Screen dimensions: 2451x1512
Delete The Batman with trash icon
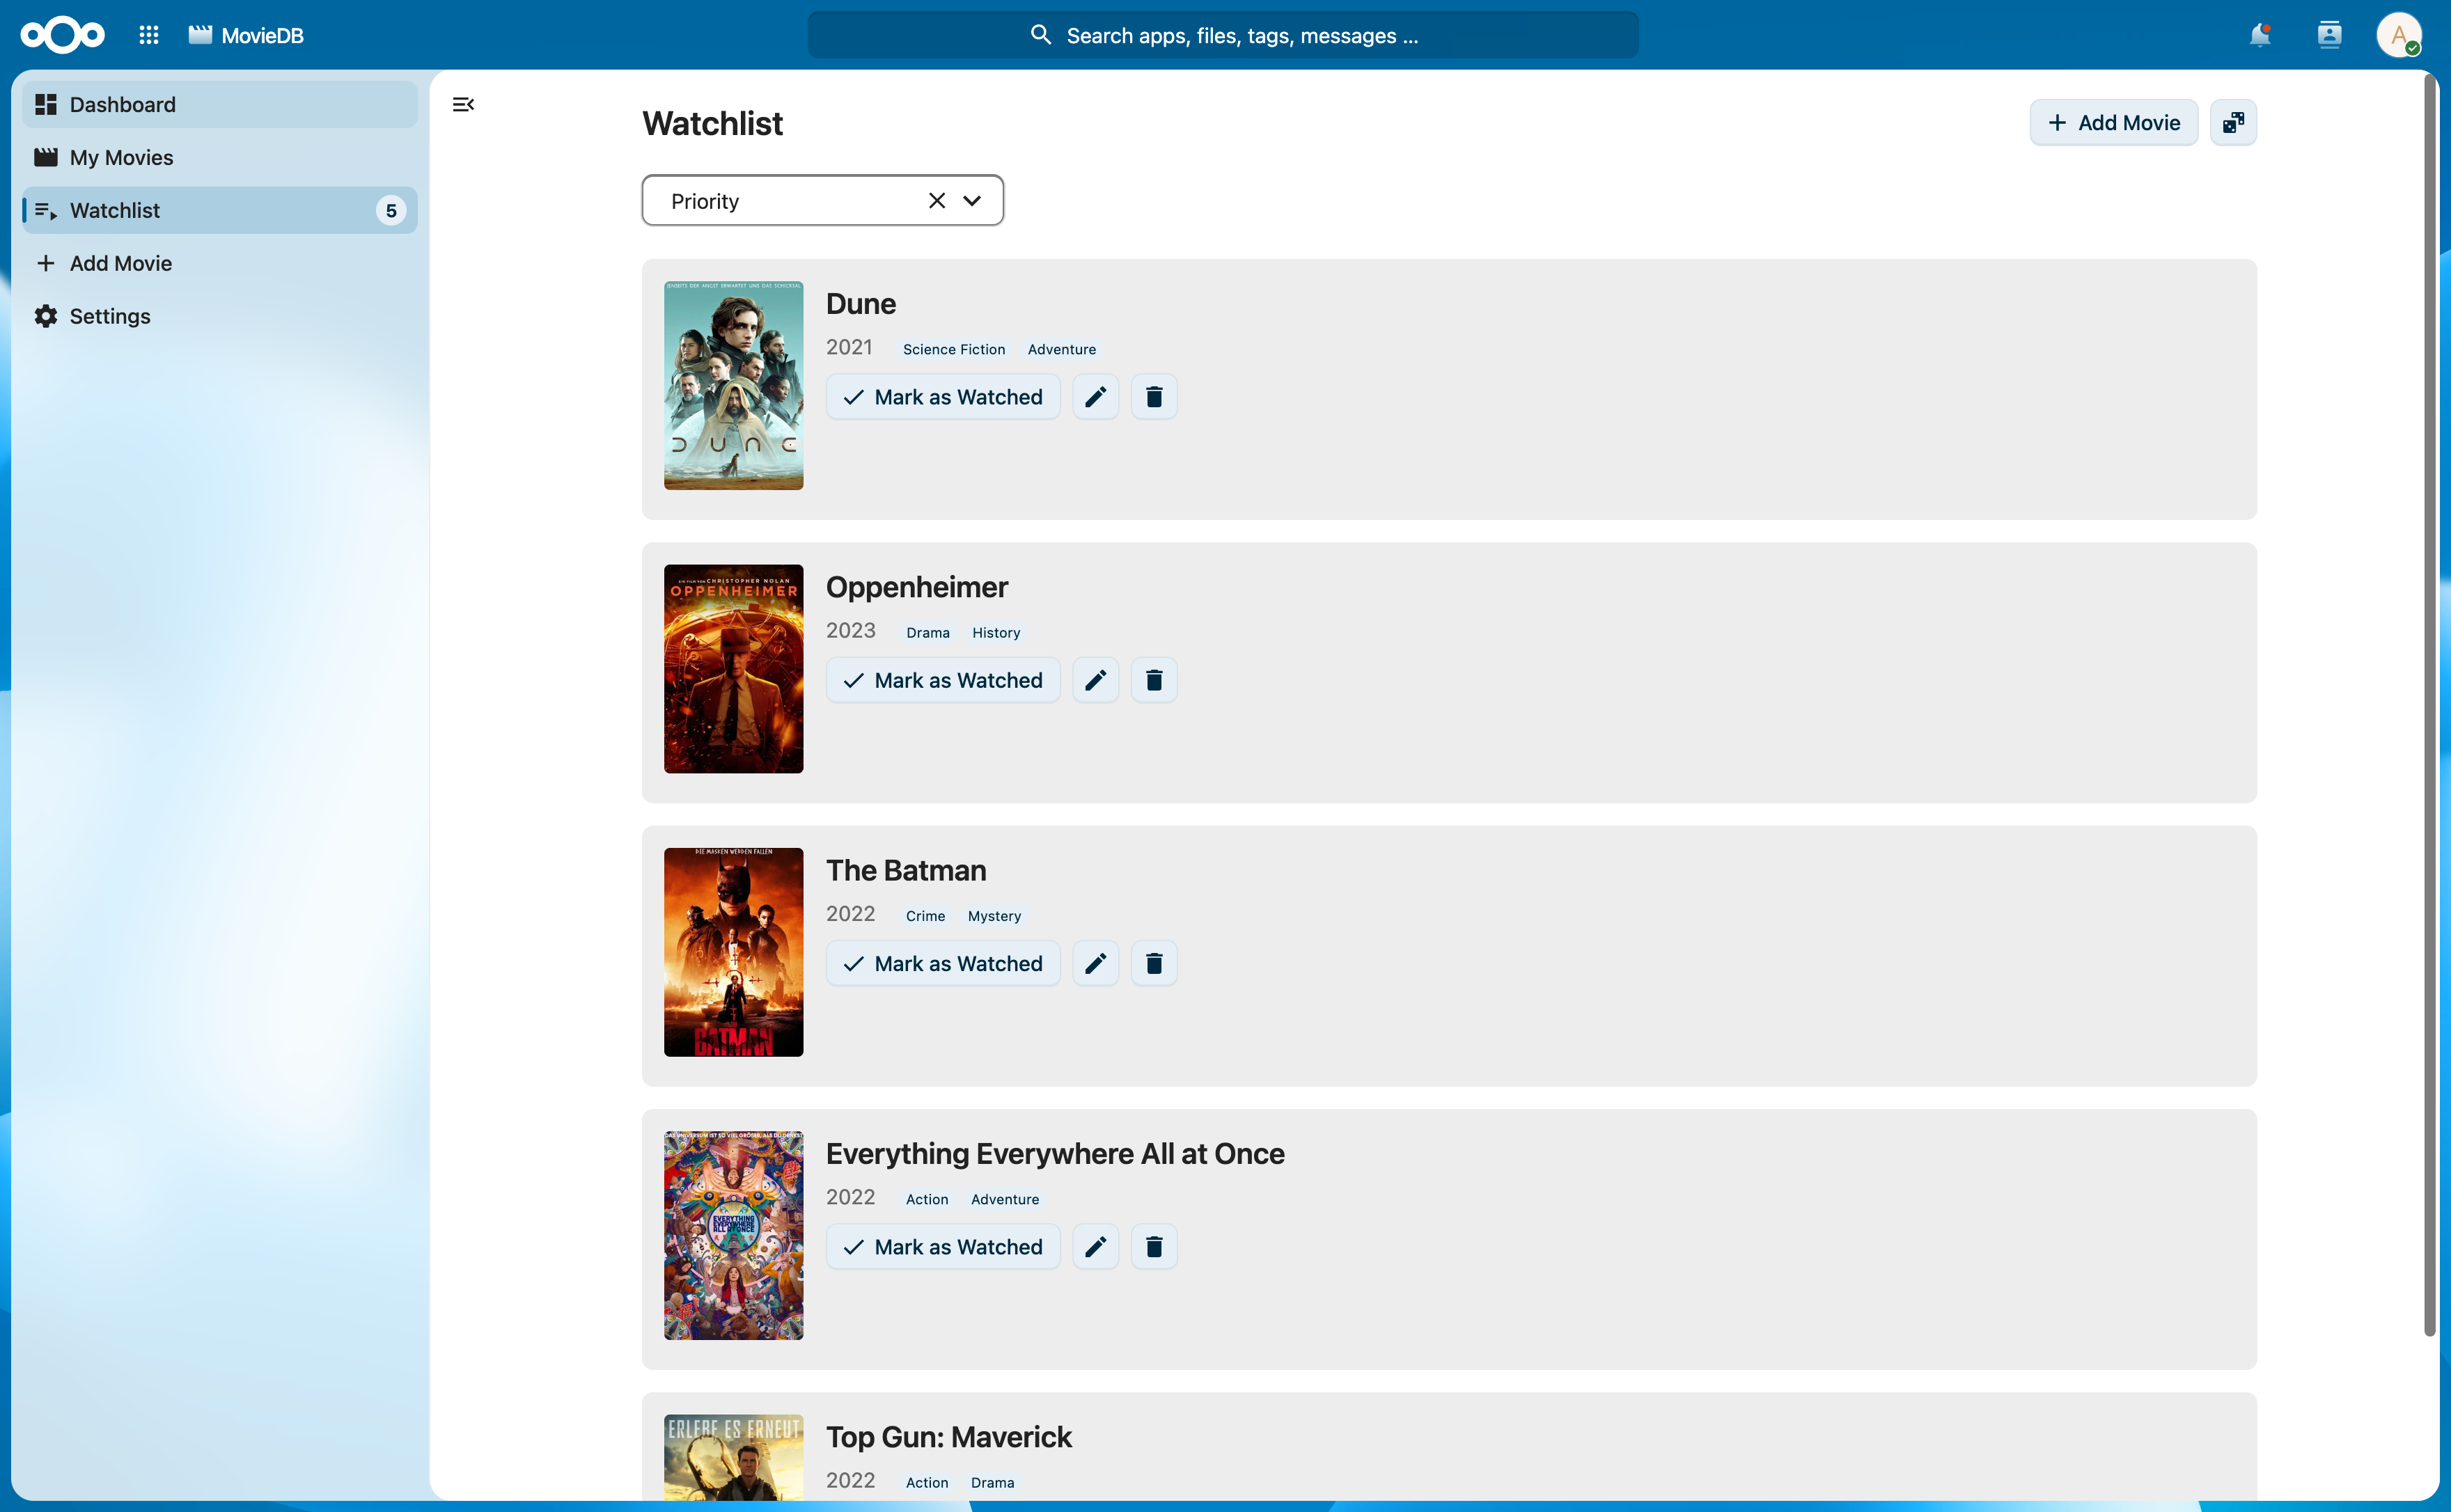tap(1154, 963)
